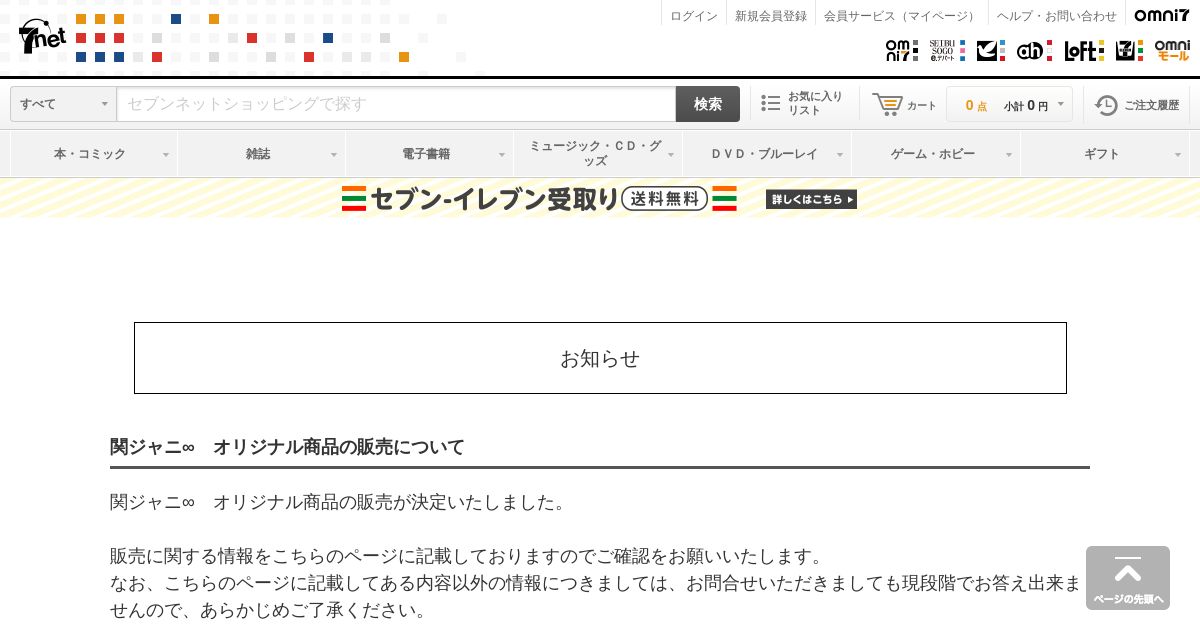This screenshot has width=1200, height=630.
Task: Open the 雑誌 category
Action: click(258, 154)
